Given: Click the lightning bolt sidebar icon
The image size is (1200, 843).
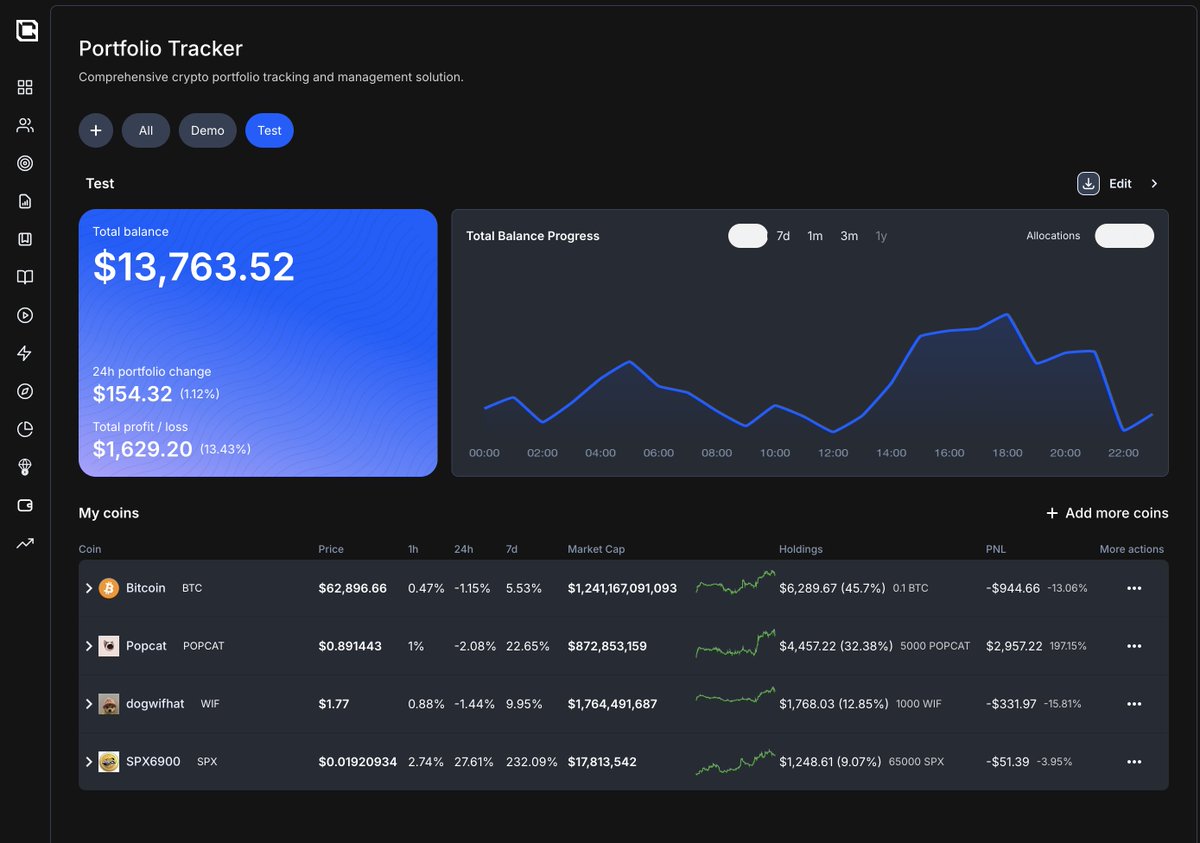Looking at the screenshot, I should 25,353.
